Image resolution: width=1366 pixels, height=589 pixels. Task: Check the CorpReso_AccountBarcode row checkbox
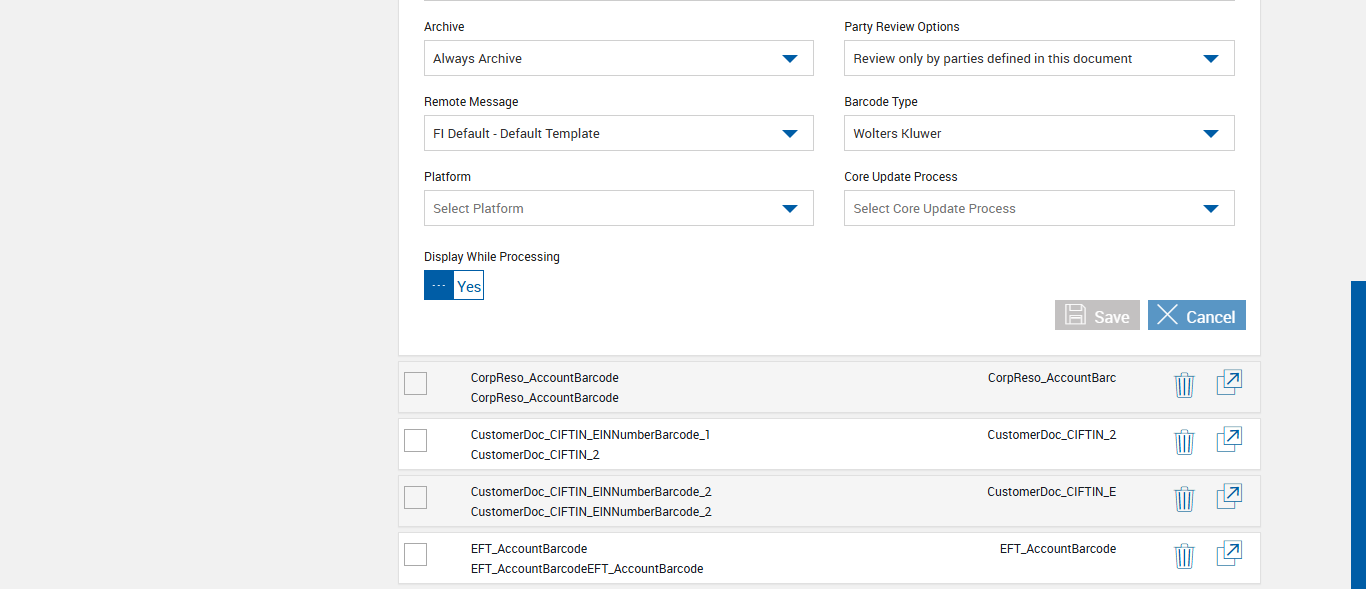(415, 383)
